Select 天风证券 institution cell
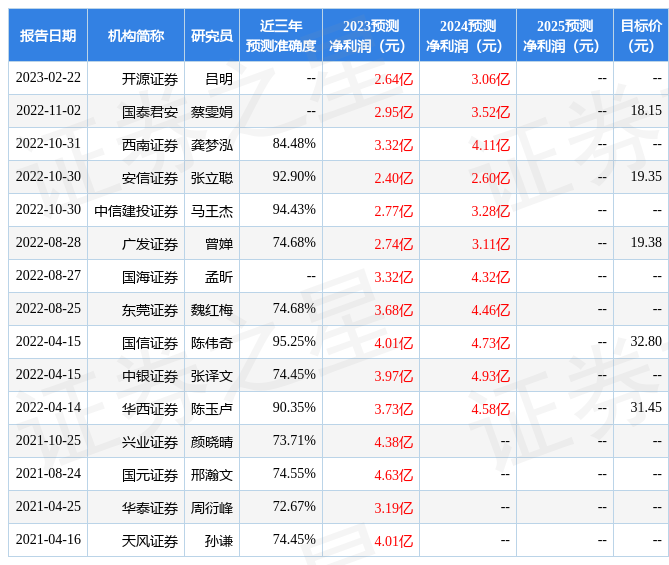Viewport: 669px width, 565px height. pyautogui.click(x=150, y=541)
